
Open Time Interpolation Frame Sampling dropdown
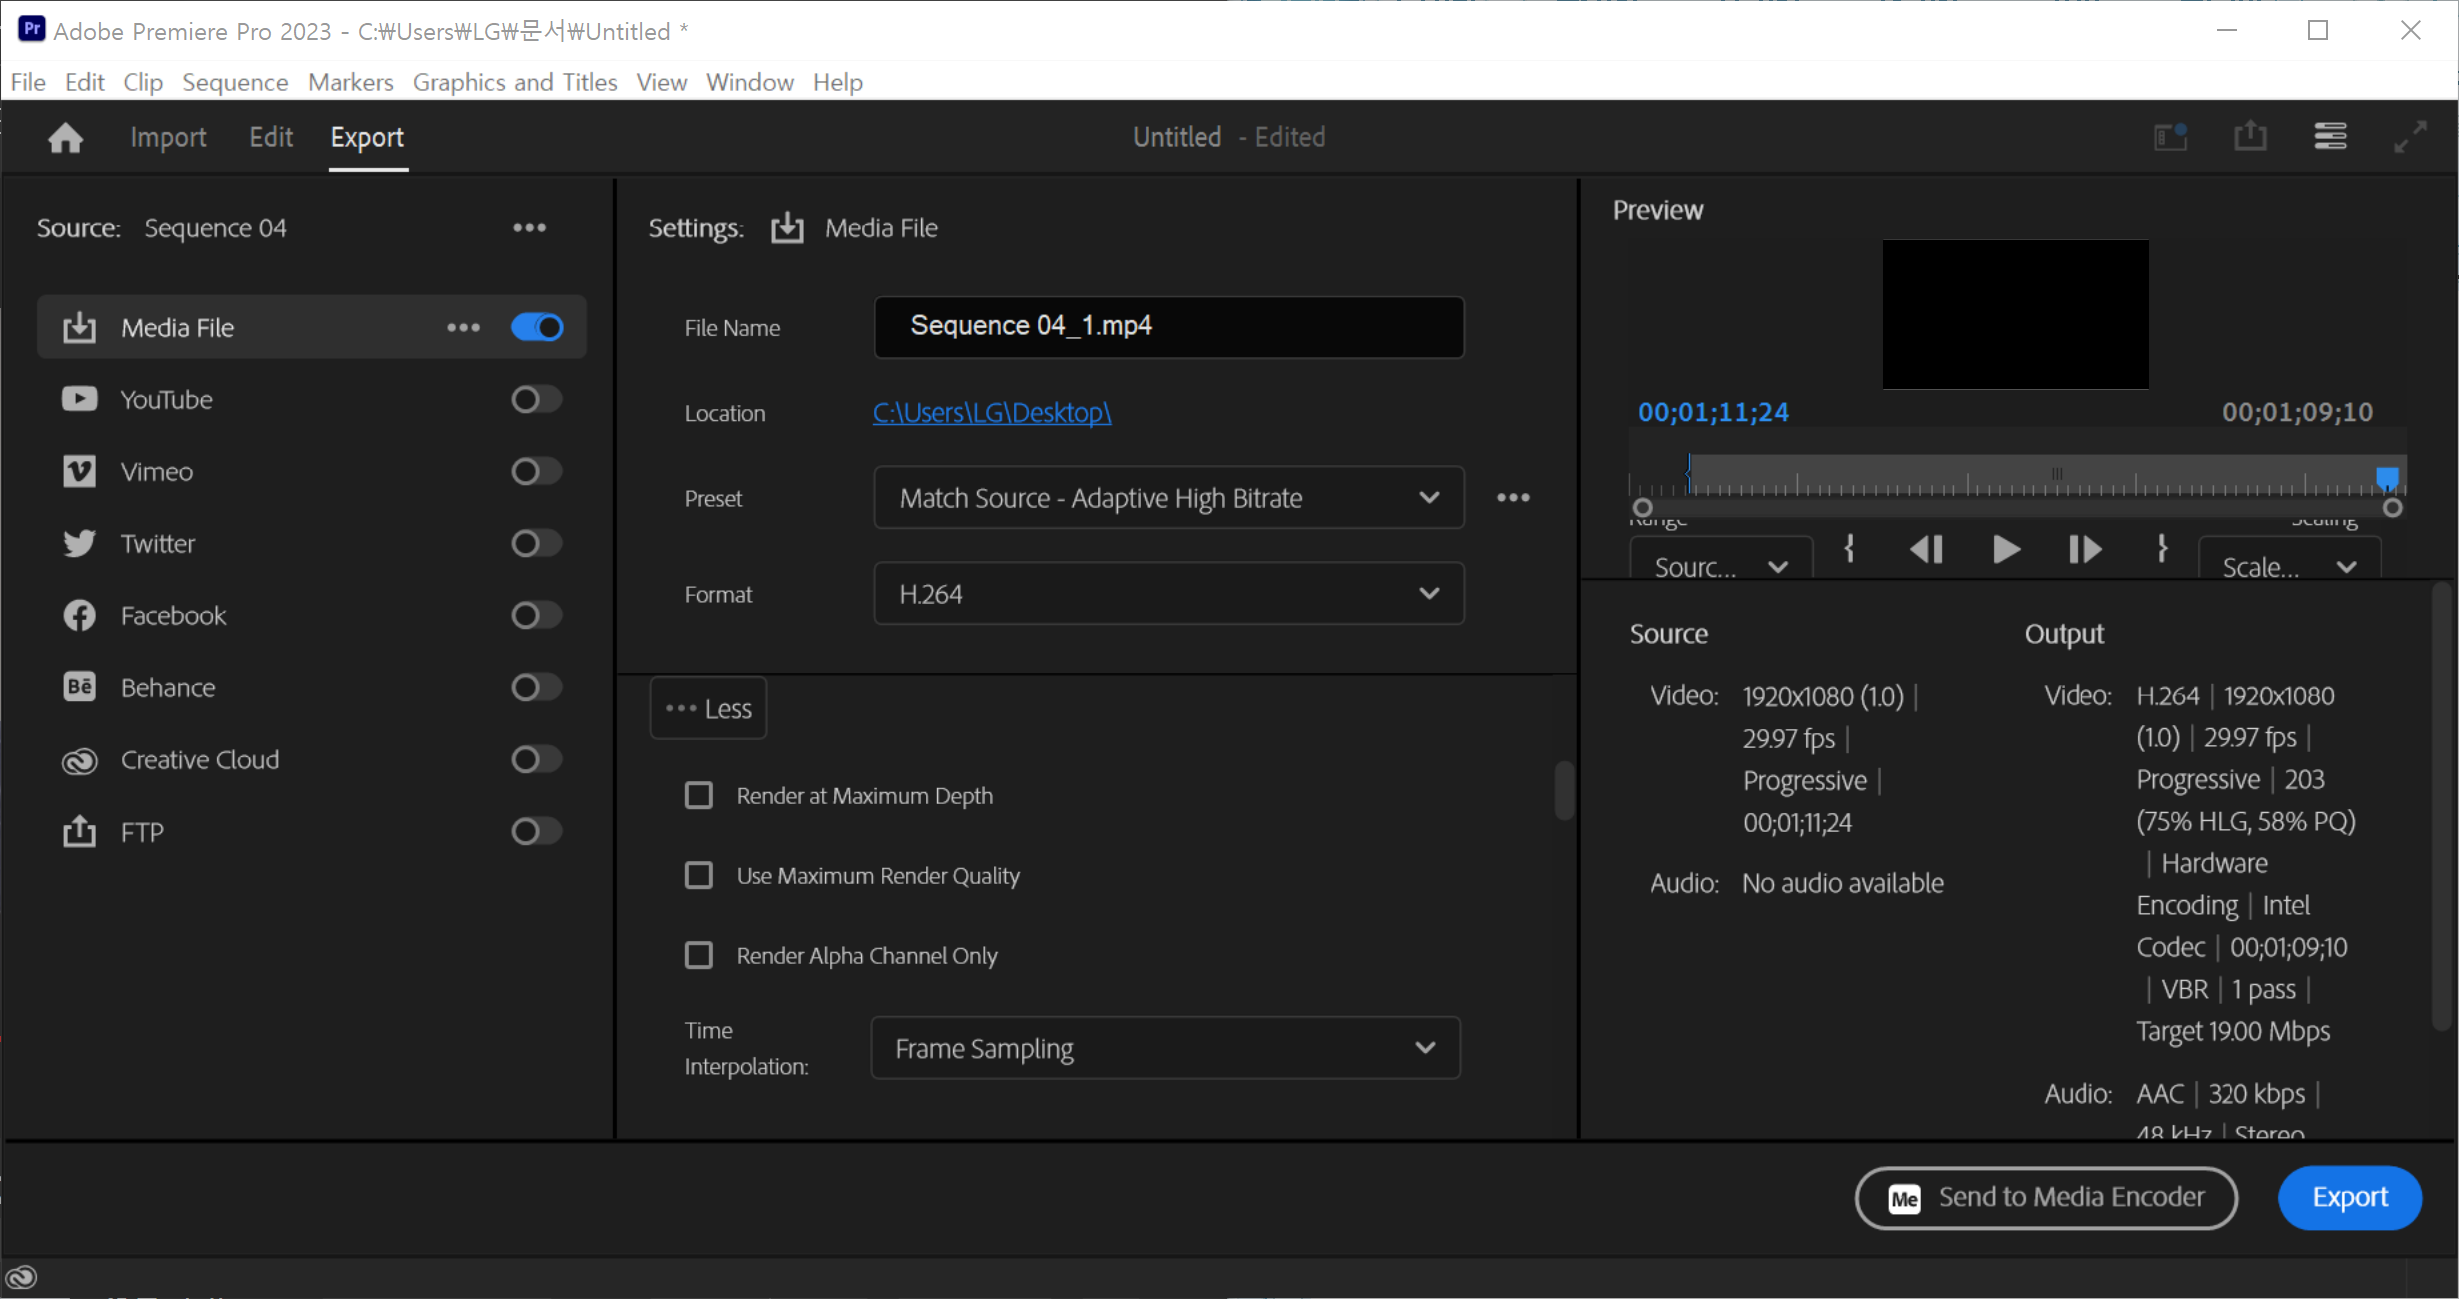(1165, 1048)
